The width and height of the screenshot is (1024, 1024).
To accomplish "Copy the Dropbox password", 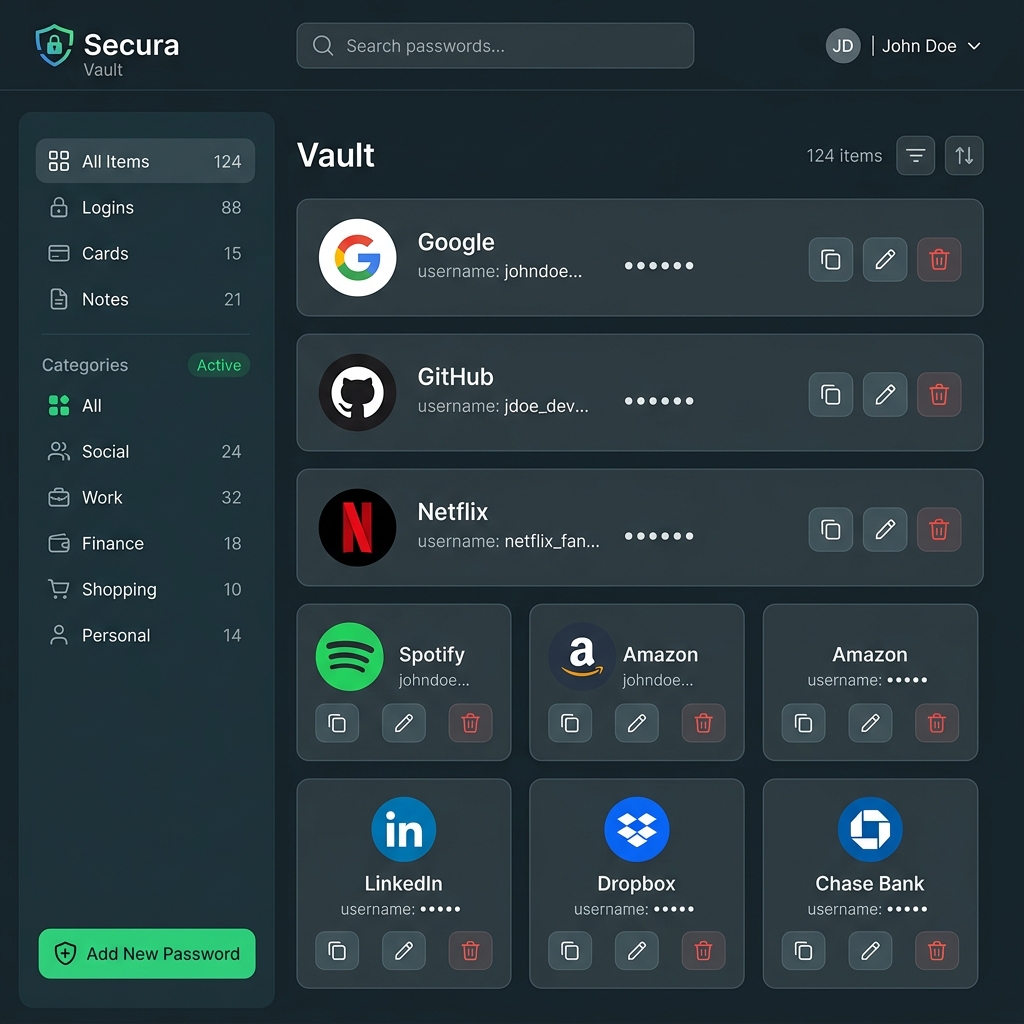I will (570, 950).
